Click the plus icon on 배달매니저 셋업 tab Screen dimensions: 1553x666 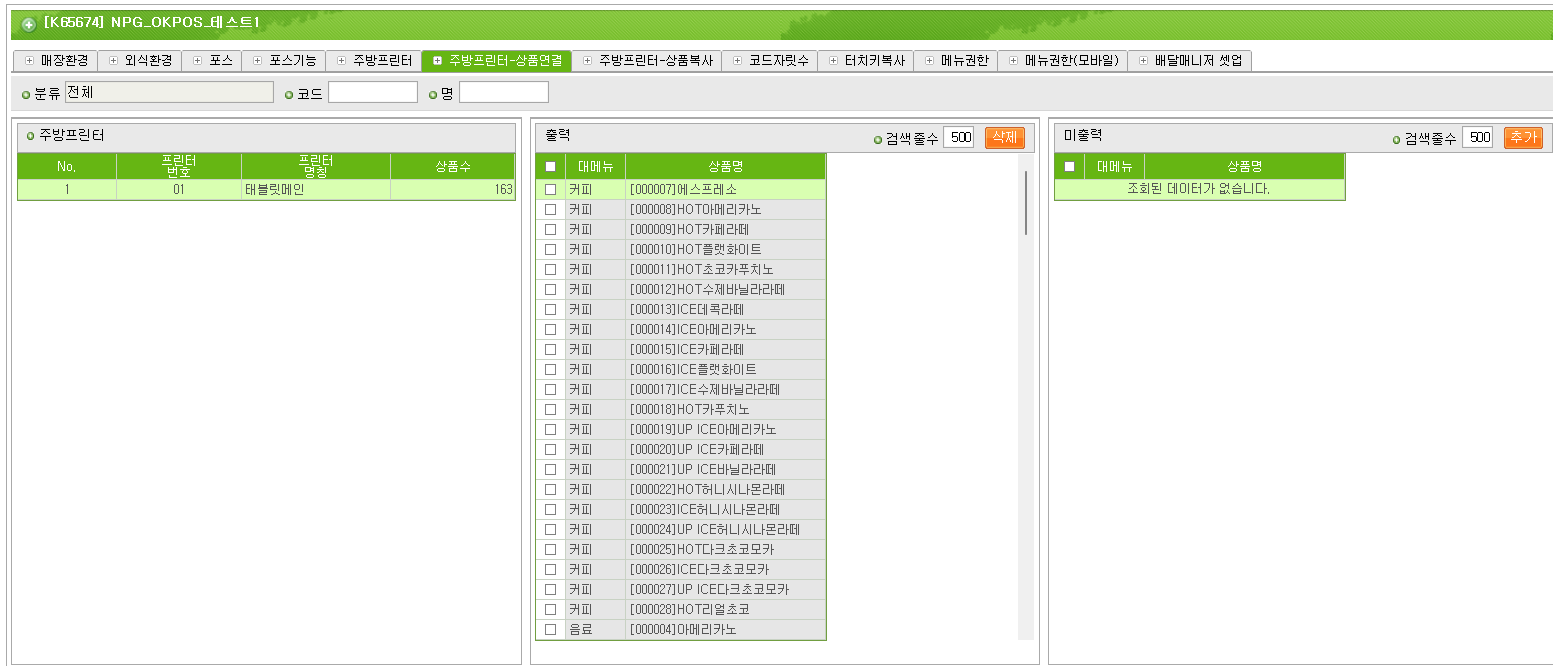click(x=1144, y=61)
